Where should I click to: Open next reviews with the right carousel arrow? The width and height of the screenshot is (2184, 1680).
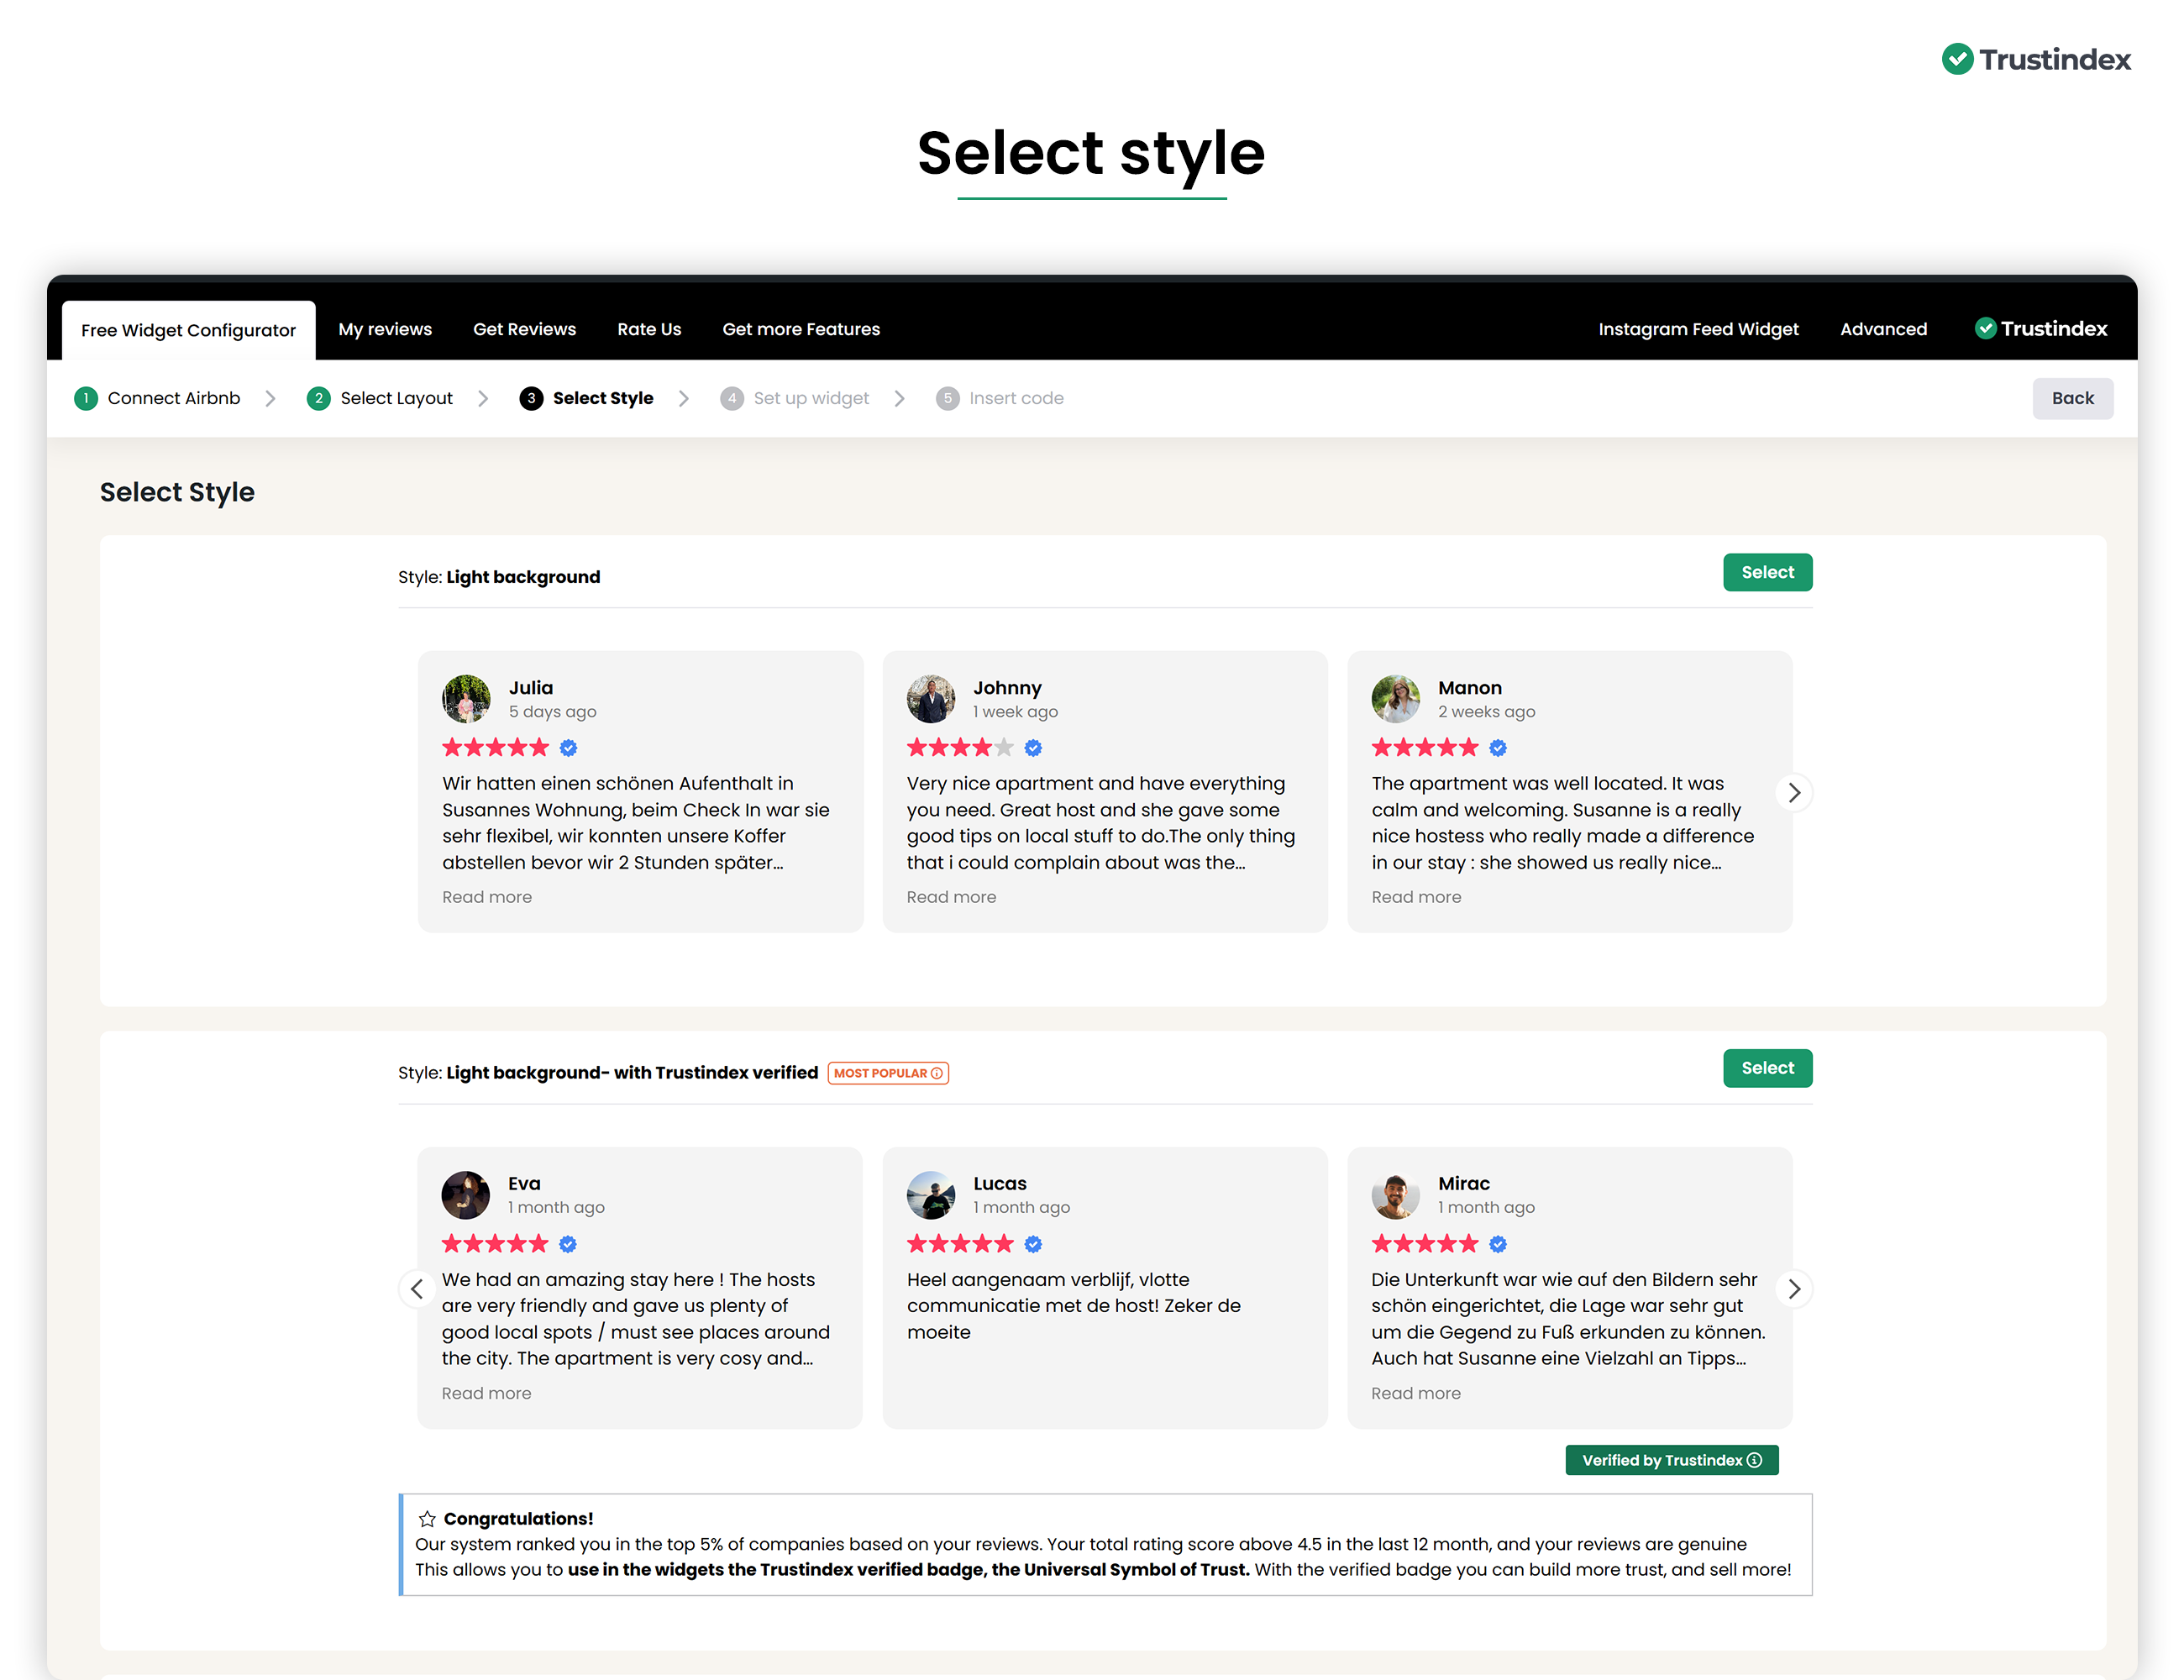pos(1794,792)
